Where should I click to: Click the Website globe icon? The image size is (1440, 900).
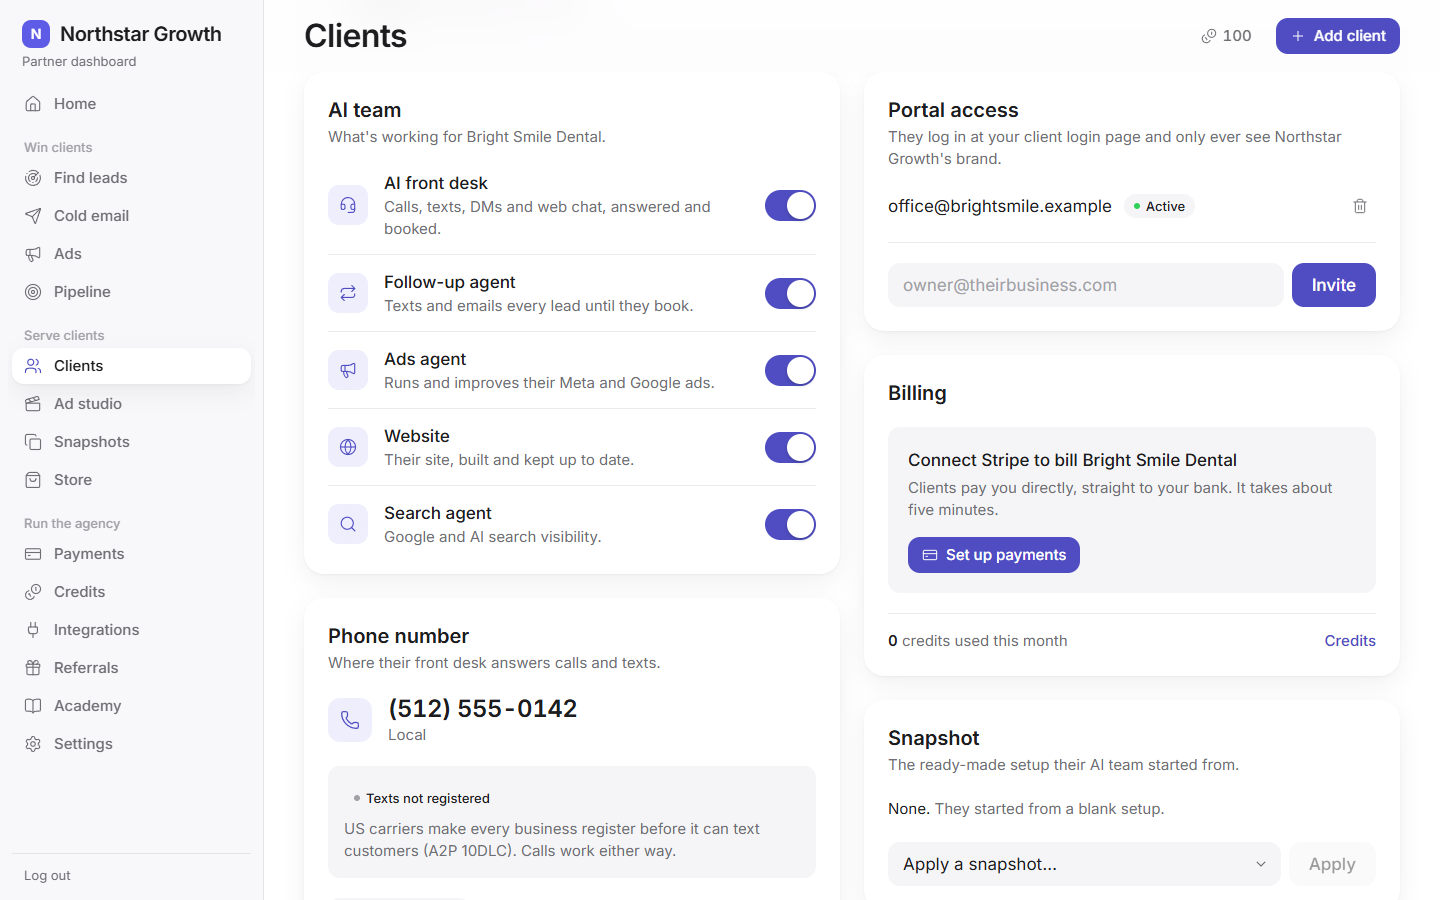[348, 447]
